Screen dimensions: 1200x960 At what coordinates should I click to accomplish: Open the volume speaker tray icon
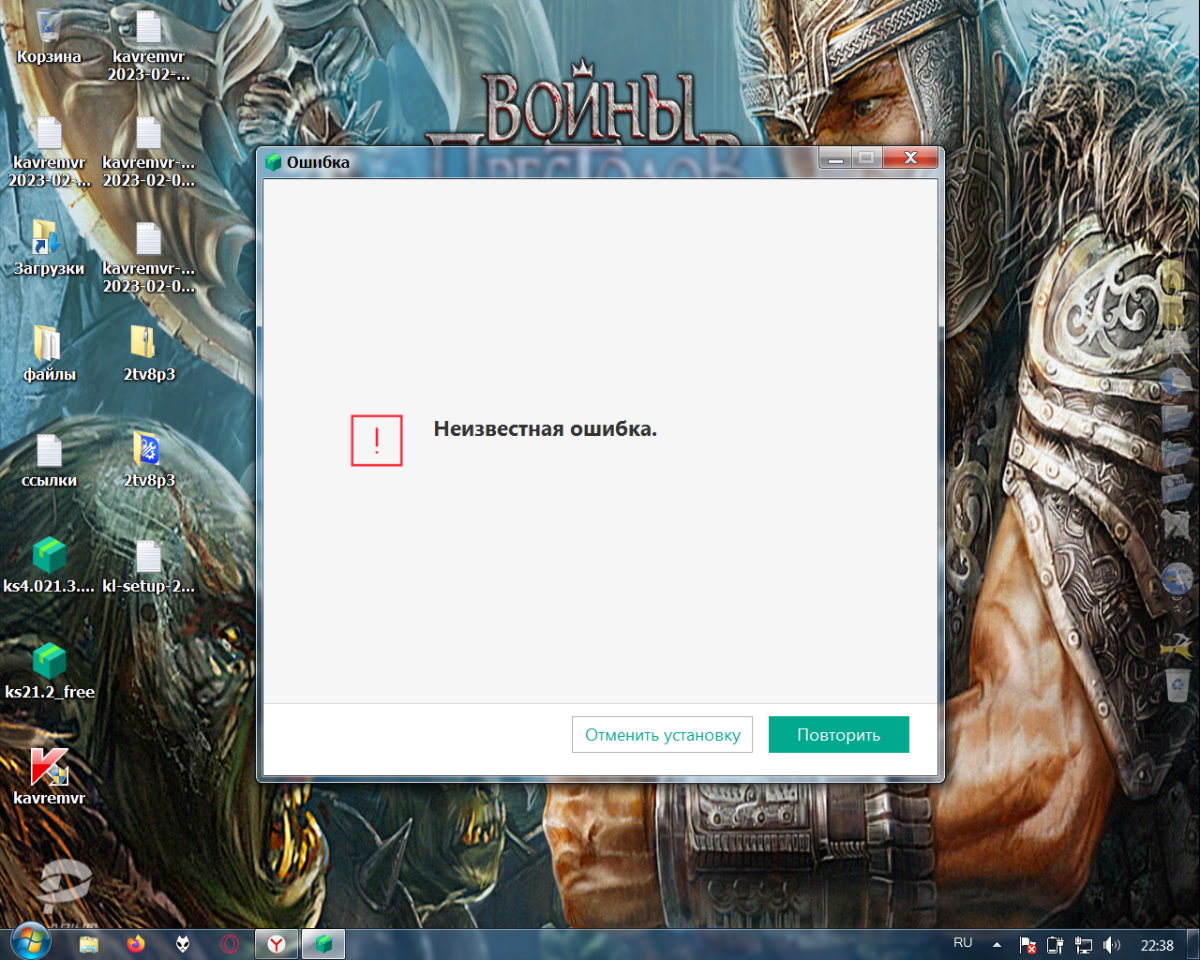[1111, 944]
